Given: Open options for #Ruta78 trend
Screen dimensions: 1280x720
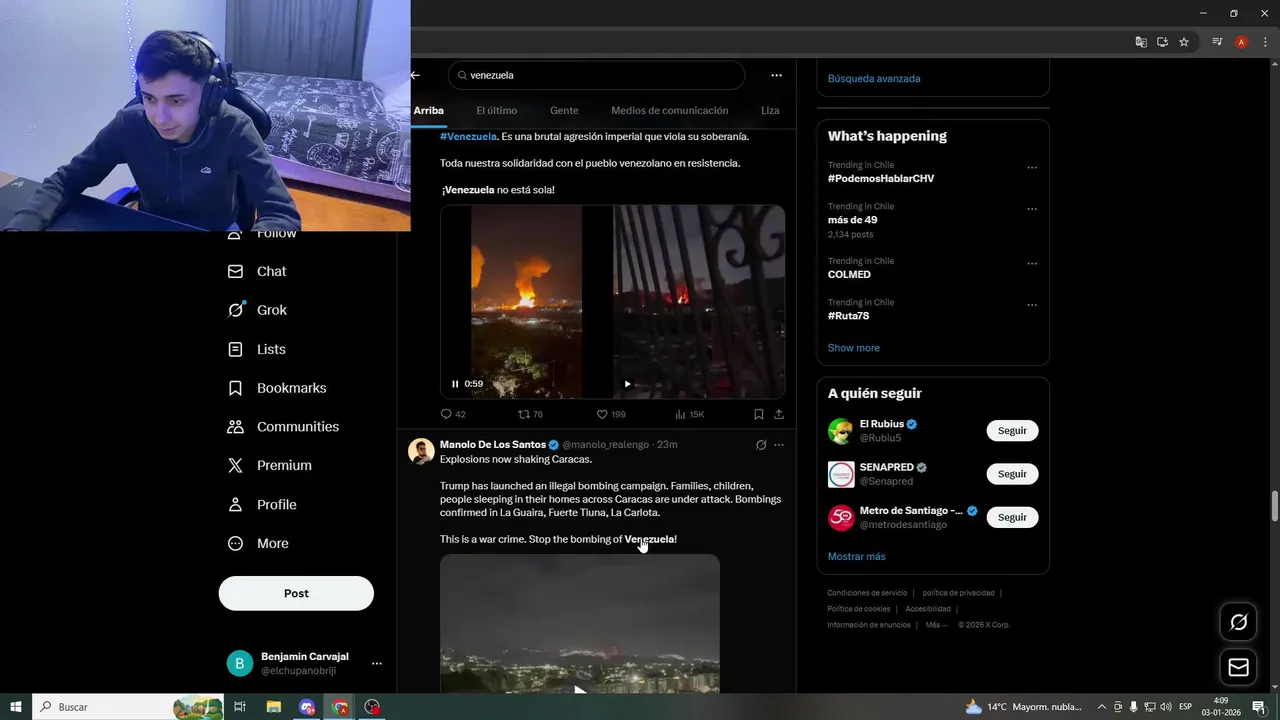Looking at the screenshot, I should [x=1032, y=305].
